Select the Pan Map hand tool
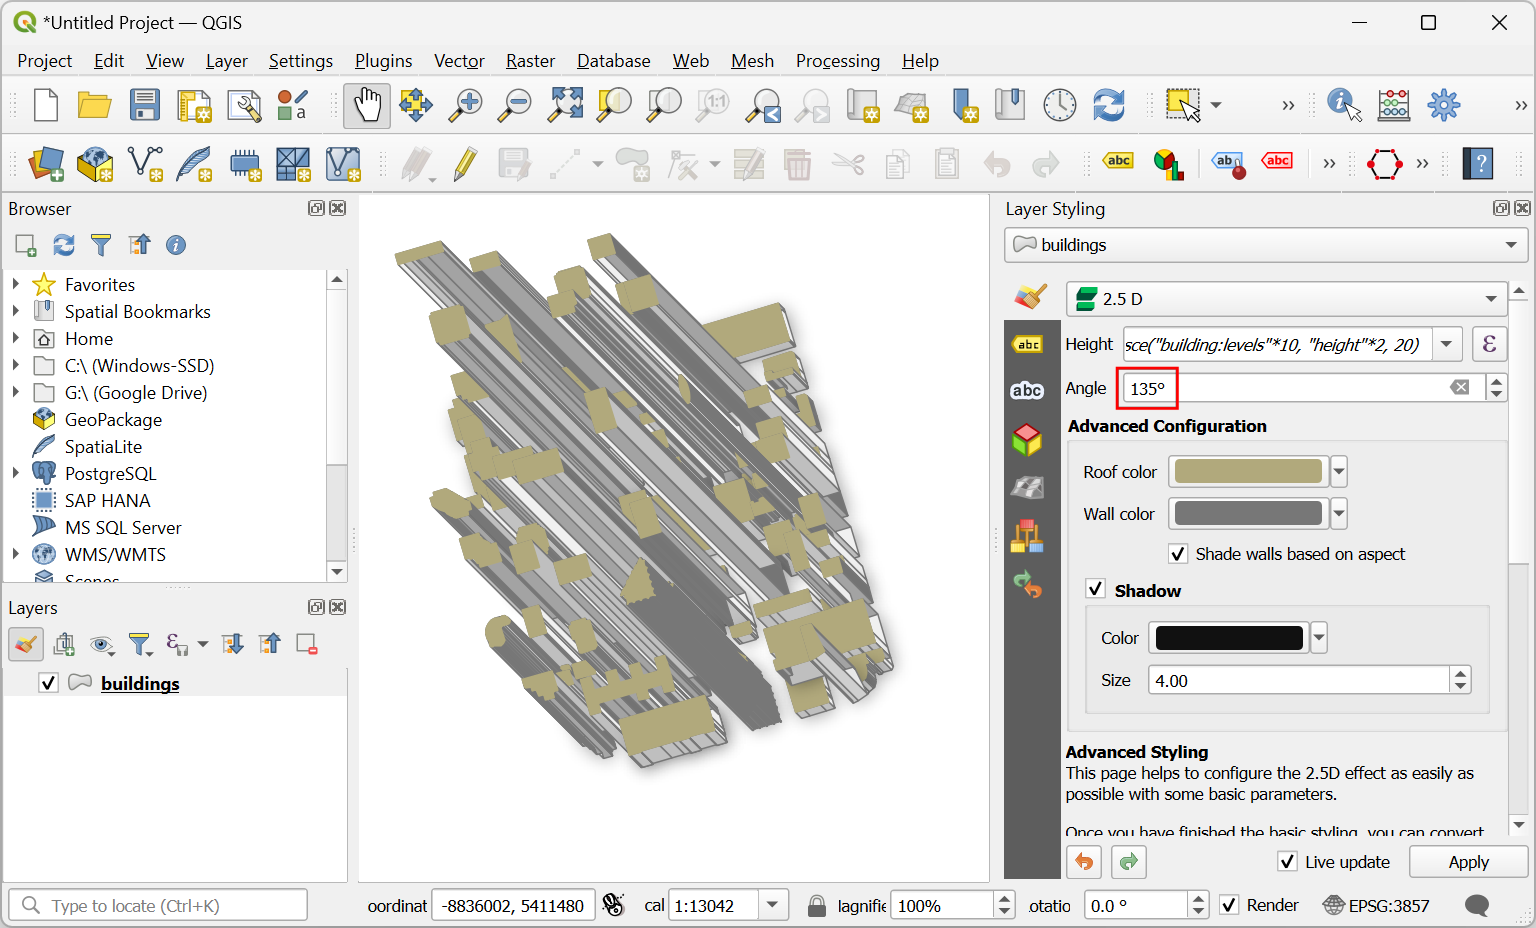This screenshot has height=928, width=1536. pos(367,106)
